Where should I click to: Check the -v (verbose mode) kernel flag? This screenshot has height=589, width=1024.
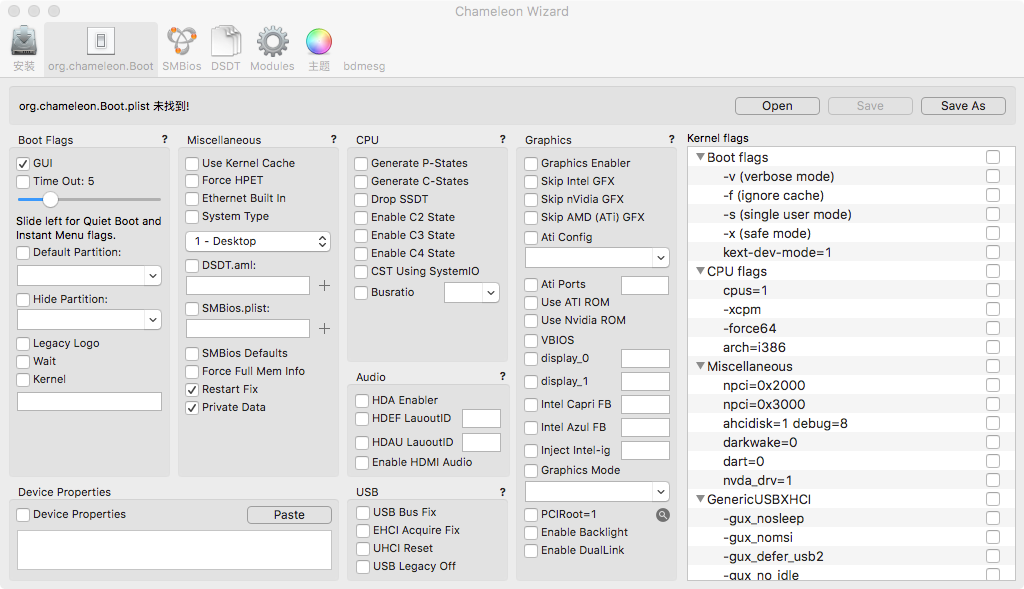click(993, 176)
